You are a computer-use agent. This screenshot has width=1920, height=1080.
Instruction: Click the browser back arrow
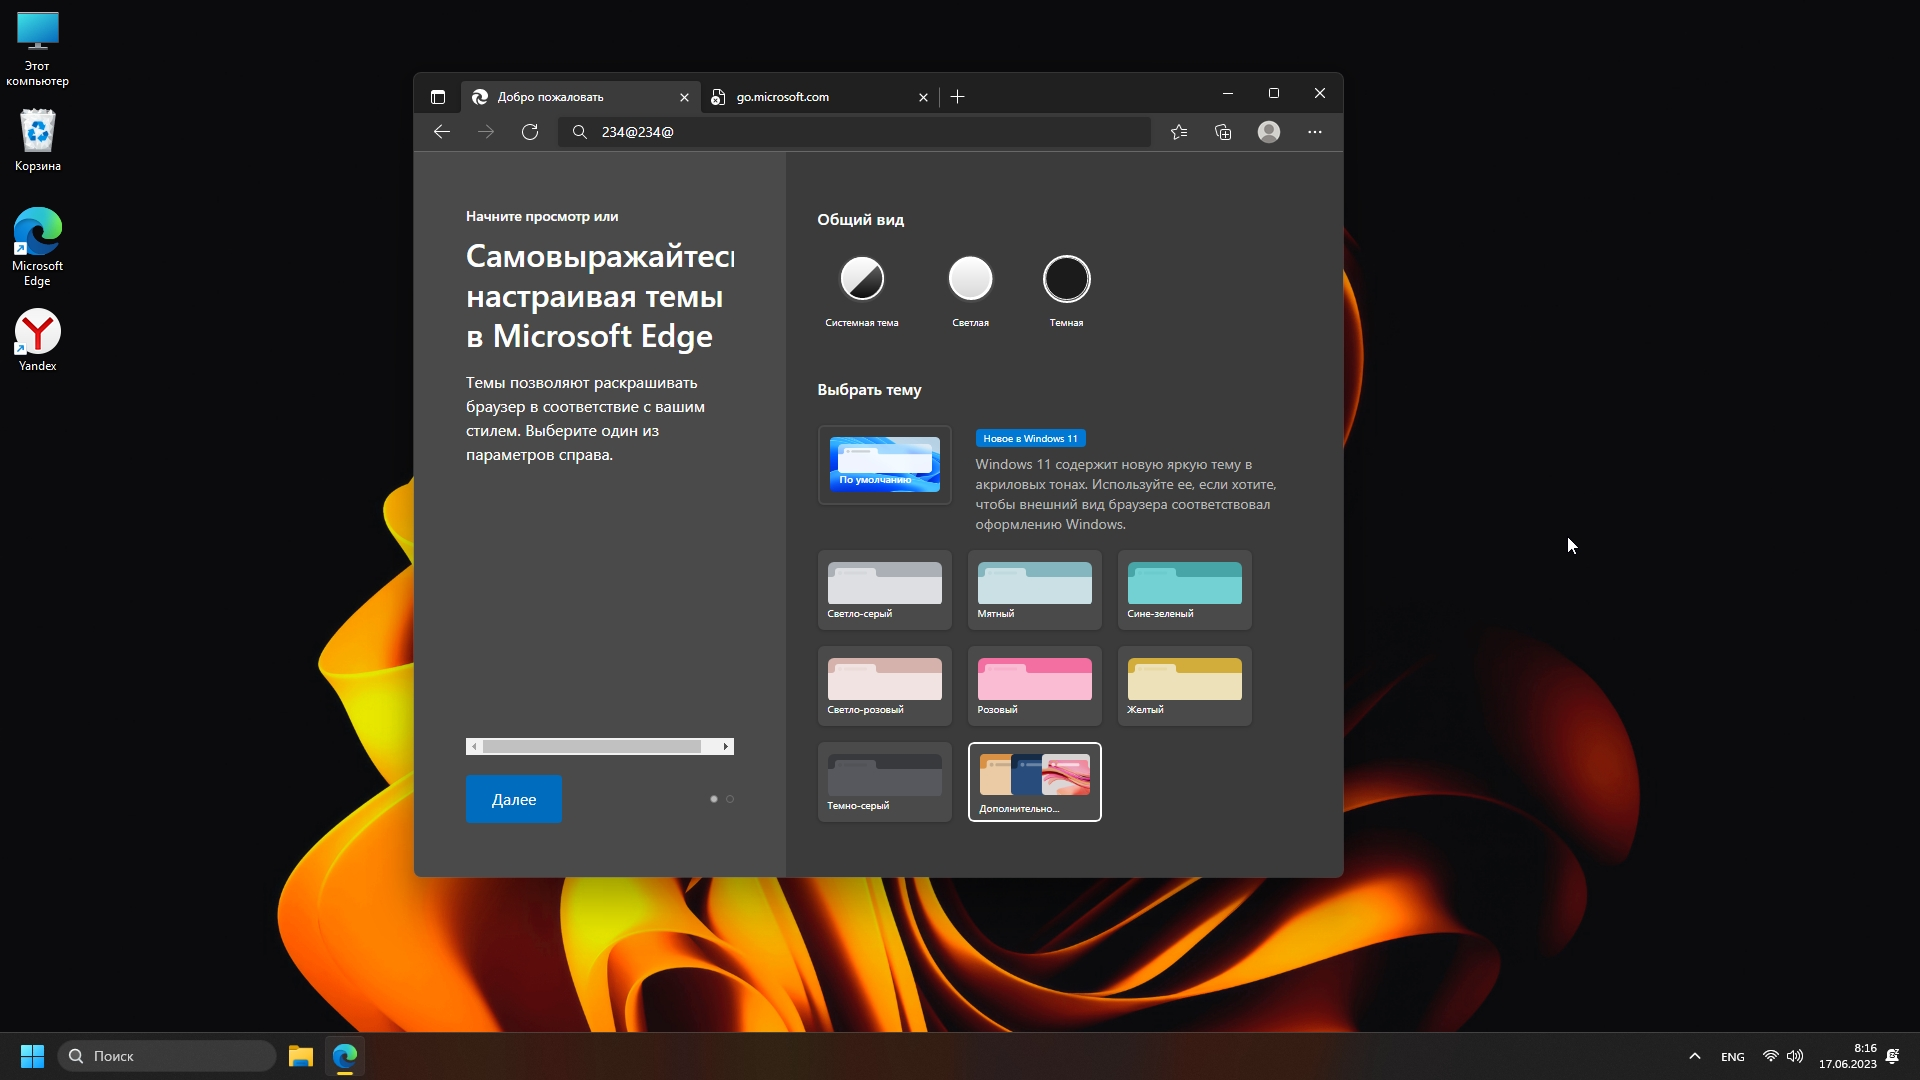coord(442,132)
